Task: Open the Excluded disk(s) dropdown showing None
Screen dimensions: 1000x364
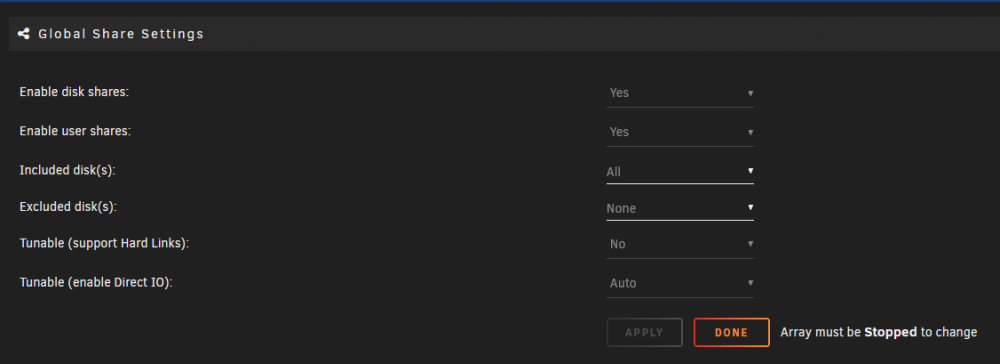Action: tap(680, 208)
